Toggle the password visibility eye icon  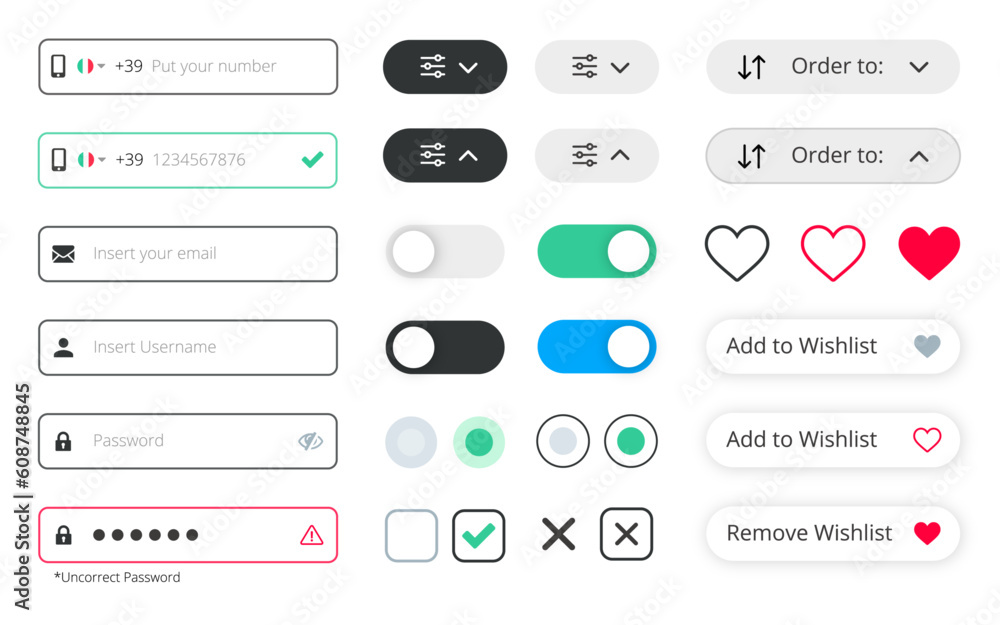311,441
